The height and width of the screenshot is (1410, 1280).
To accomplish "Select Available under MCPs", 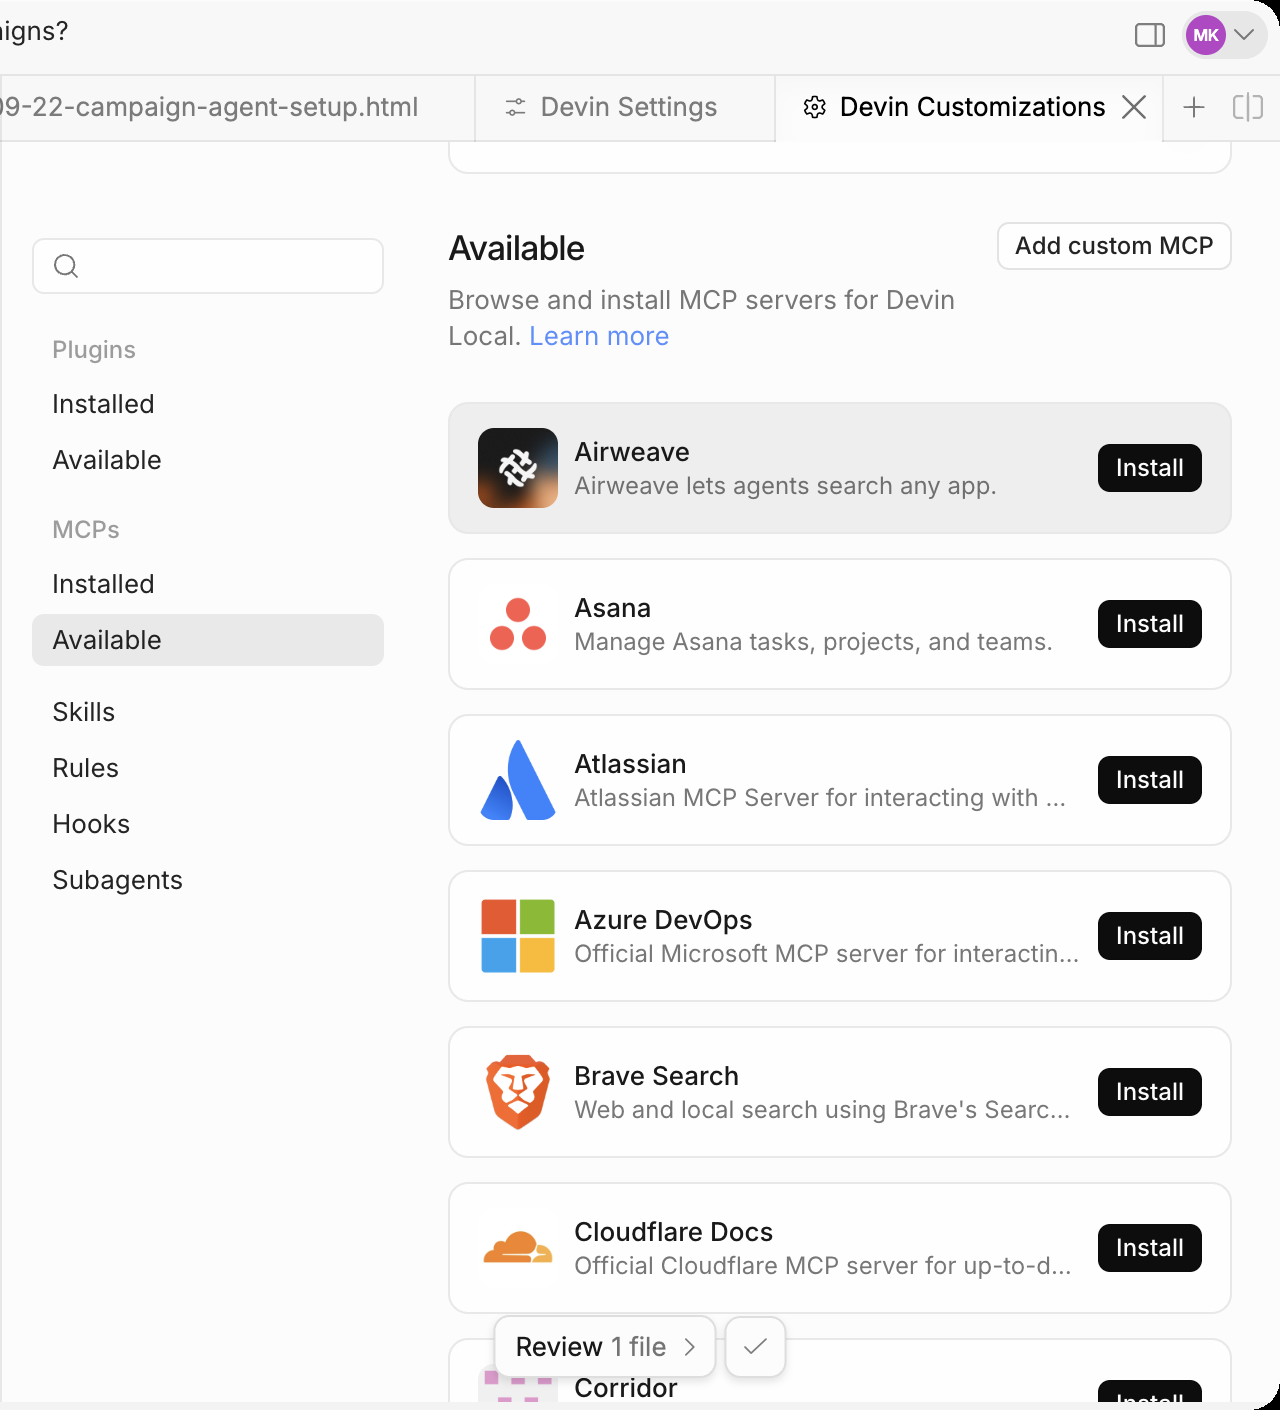I will 208,640.
